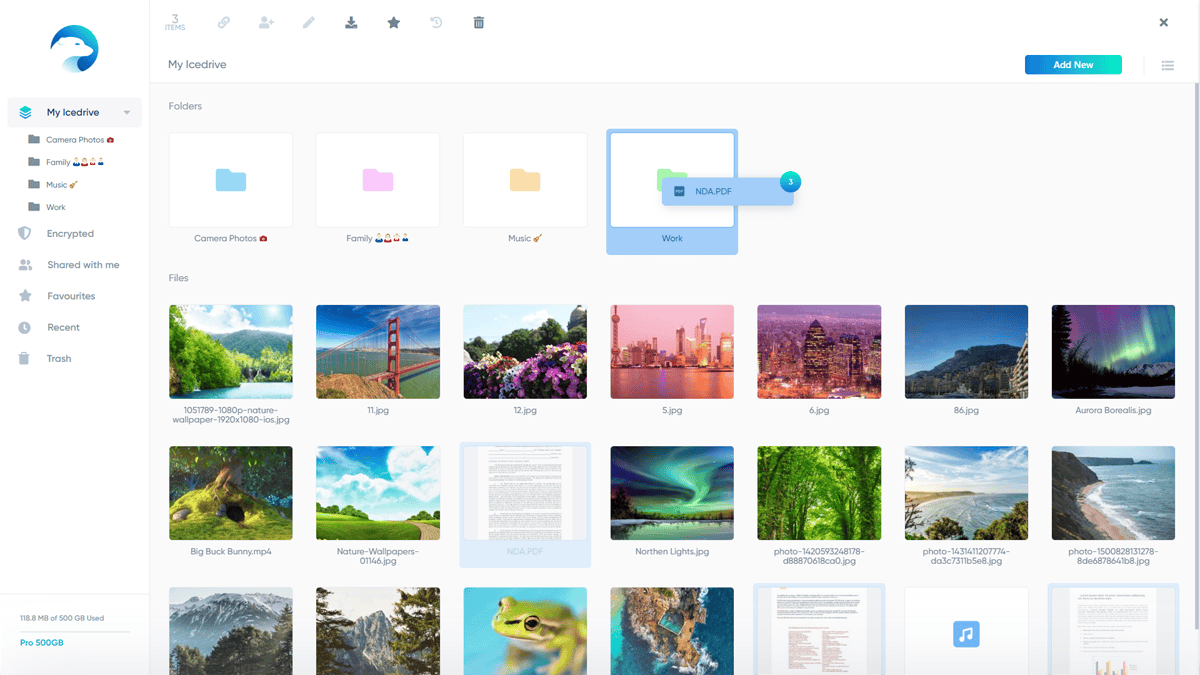Click the Trash bin icon in sidebar
Screen dimensions: 1200x675
(x=25, y=358)
